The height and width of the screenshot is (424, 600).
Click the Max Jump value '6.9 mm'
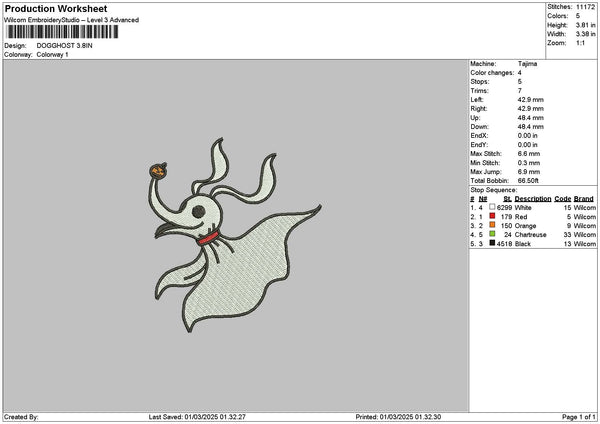coord(529,172)
